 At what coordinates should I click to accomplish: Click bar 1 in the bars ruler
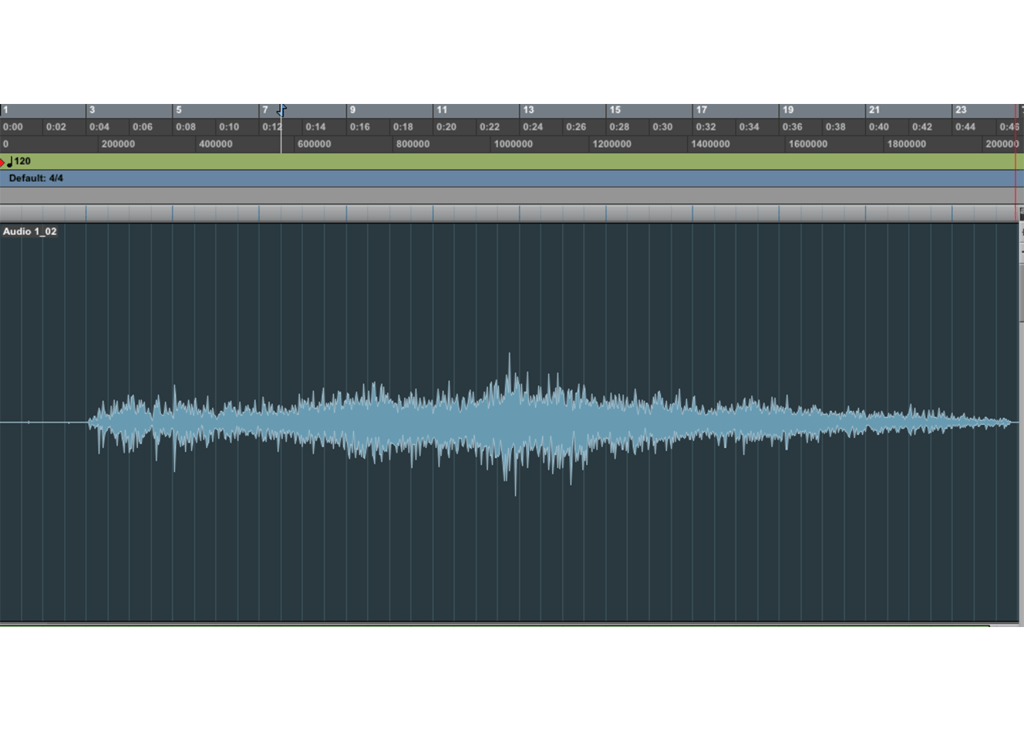click(6, 110)
